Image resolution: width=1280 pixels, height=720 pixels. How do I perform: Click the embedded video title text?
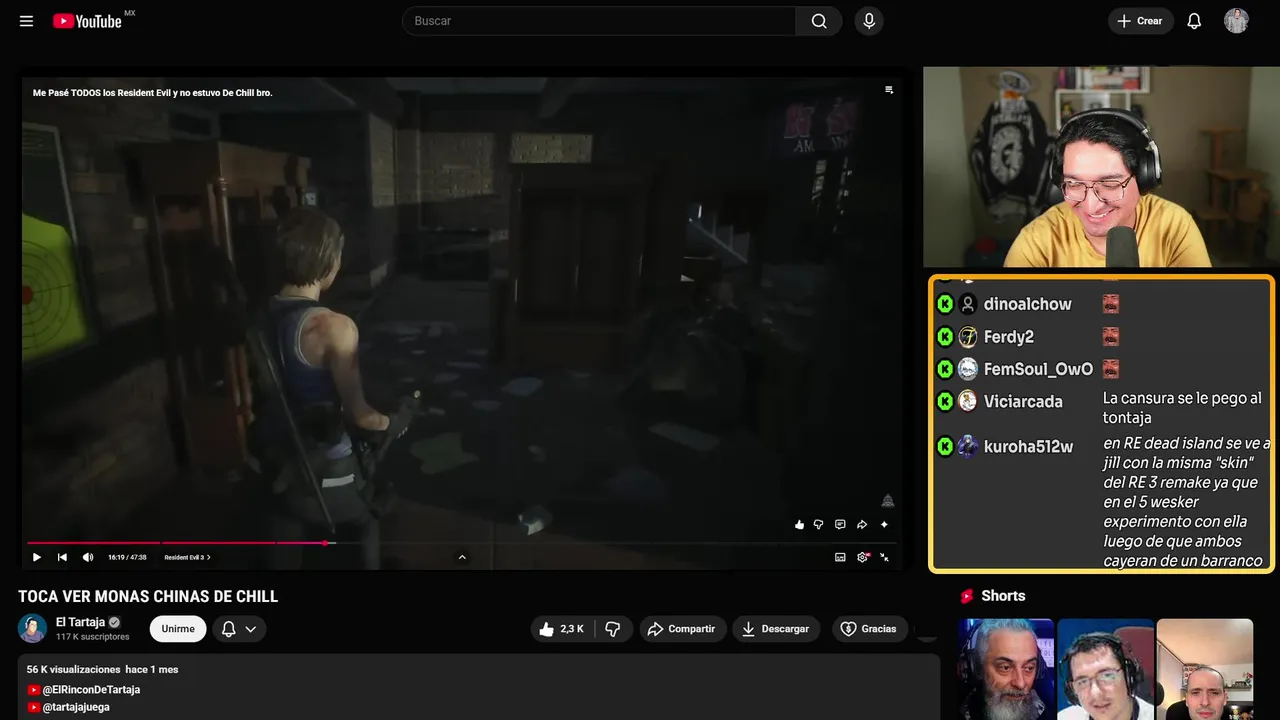coord(152,93)
